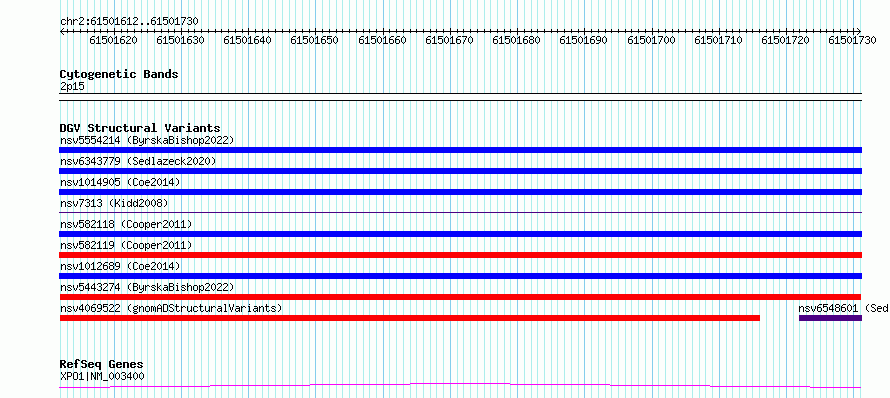Click the purple bar under nsv6548601
This screenshot has height=398, width=890.
830,318
